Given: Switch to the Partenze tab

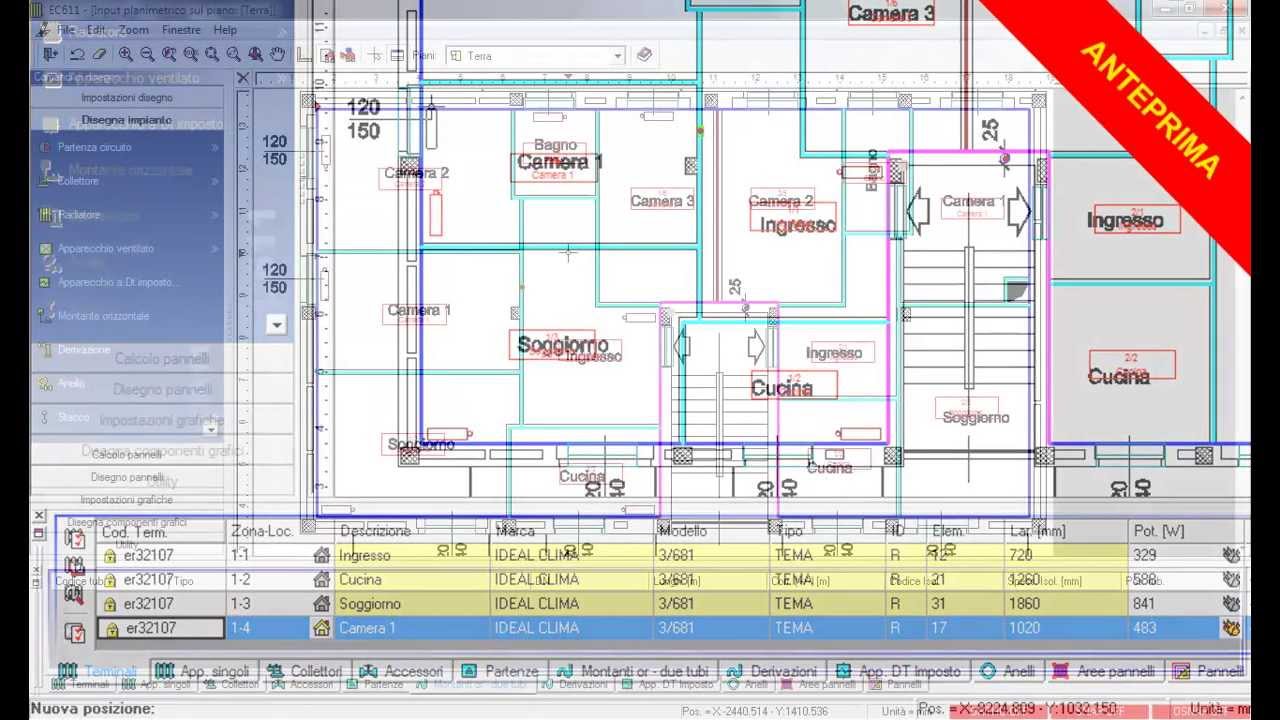Looking at the screenshot, I should pyautogui.click(x=499, y=671).
